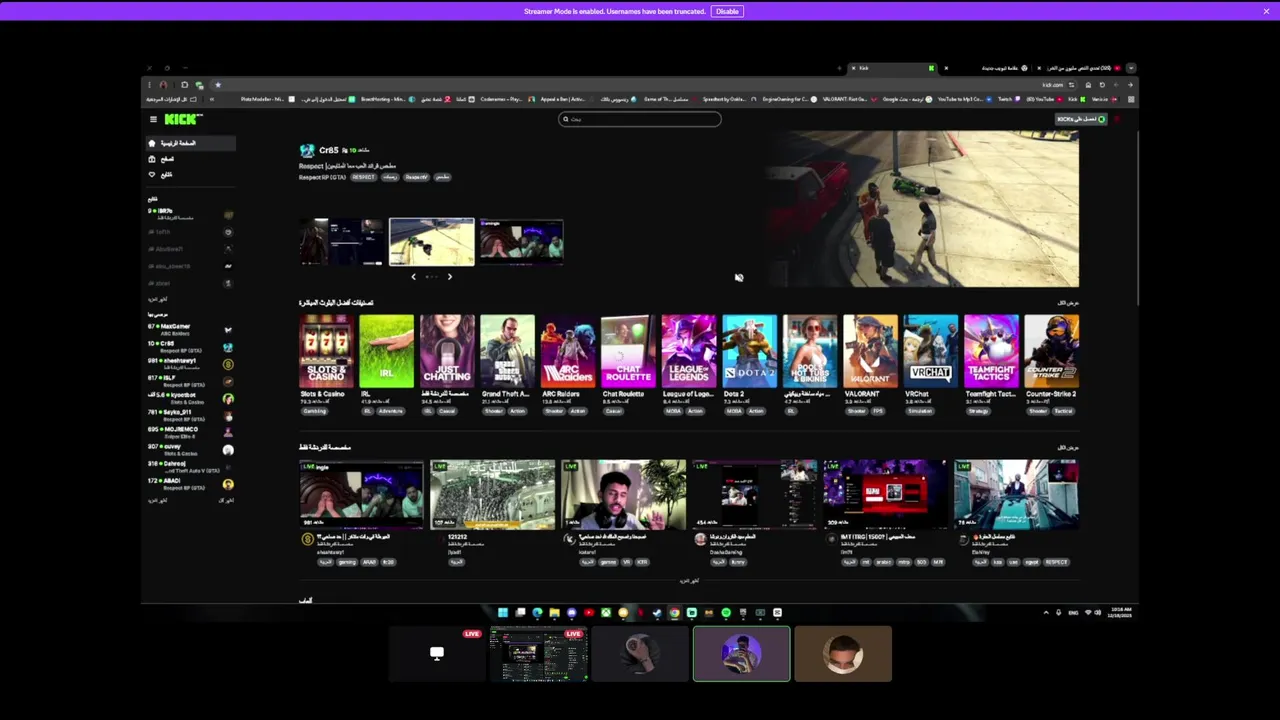This screenshot has width=1280, height=720.
Task: Open the League of Legends category card
Action: click(688, 350)
